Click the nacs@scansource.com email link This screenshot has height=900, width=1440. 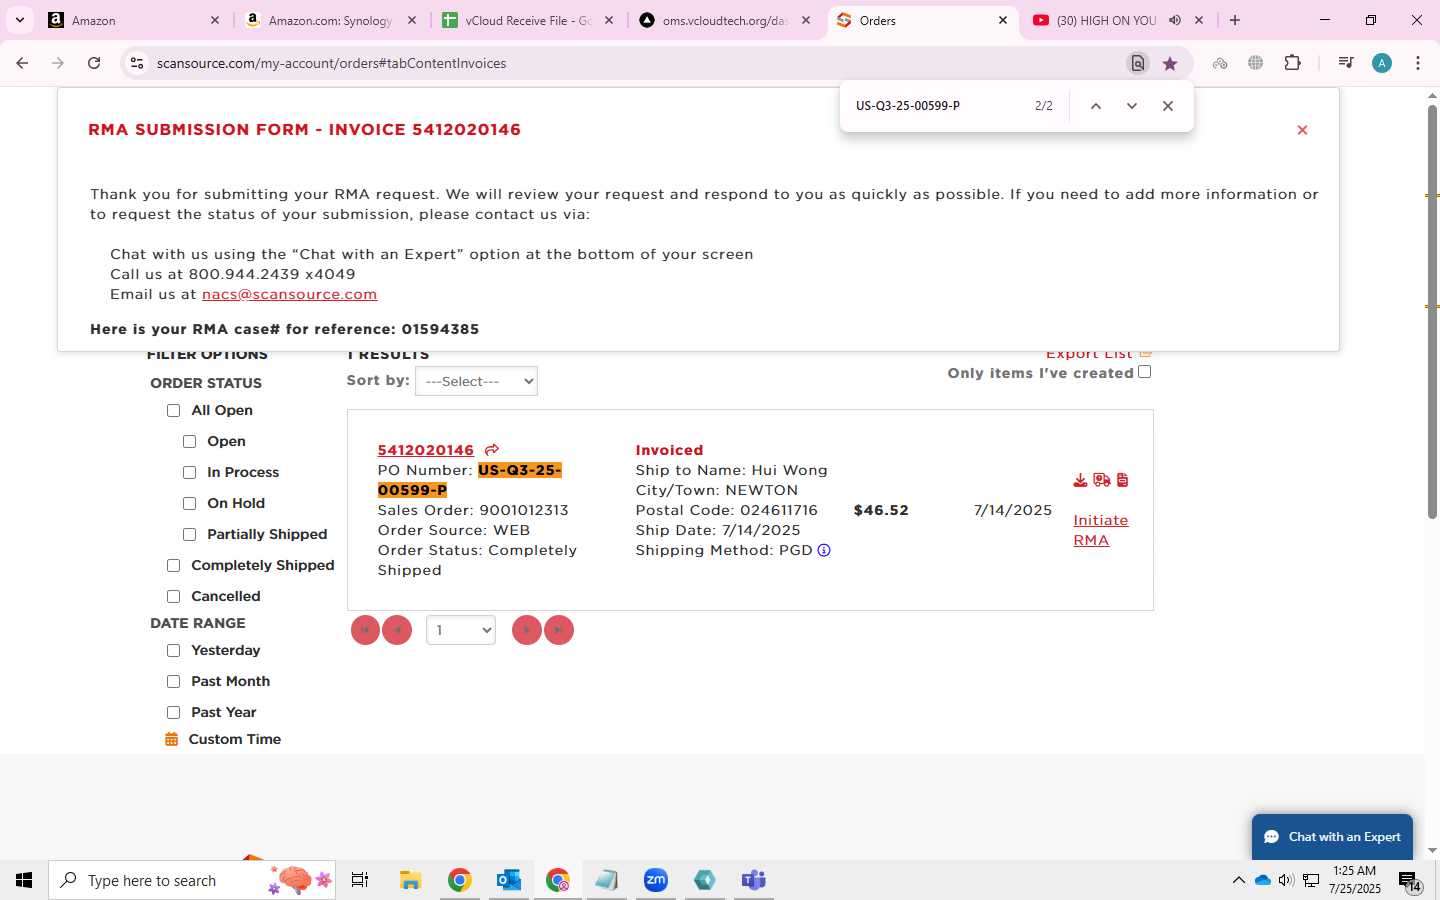pos(289,294)
